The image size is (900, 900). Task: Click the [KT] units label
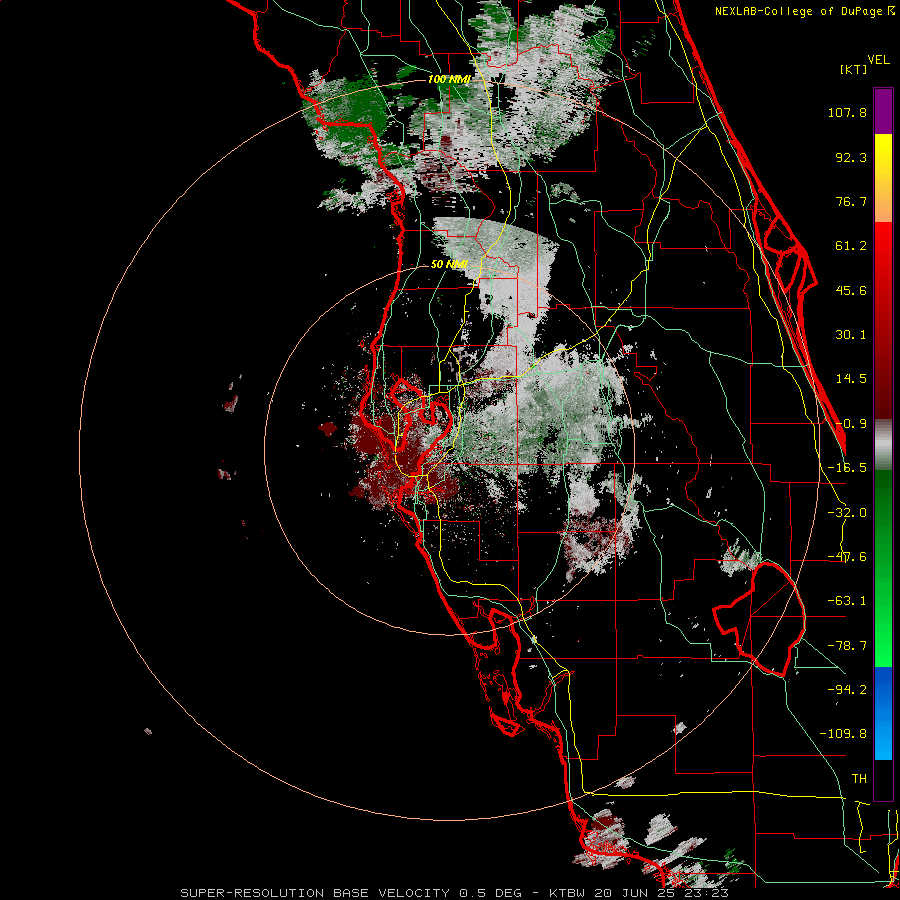(854, 70)
